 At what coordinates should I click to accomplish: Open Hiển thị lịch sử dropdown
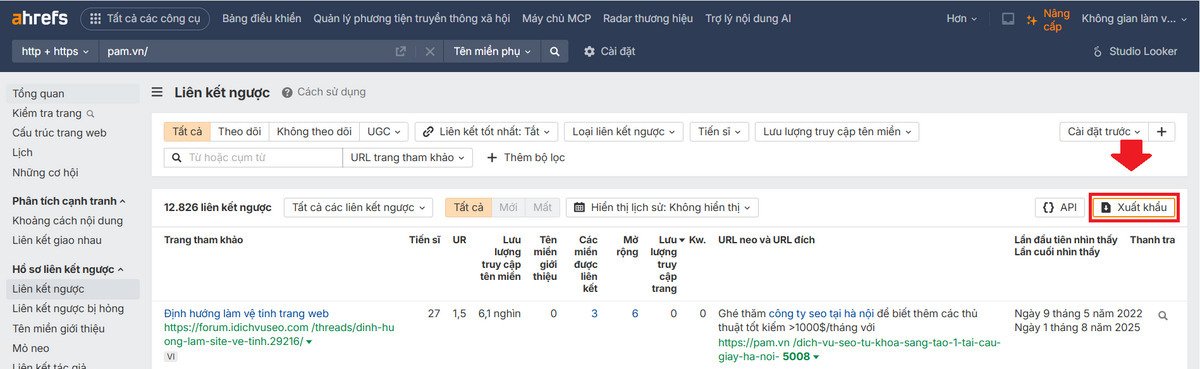[662, 207]
